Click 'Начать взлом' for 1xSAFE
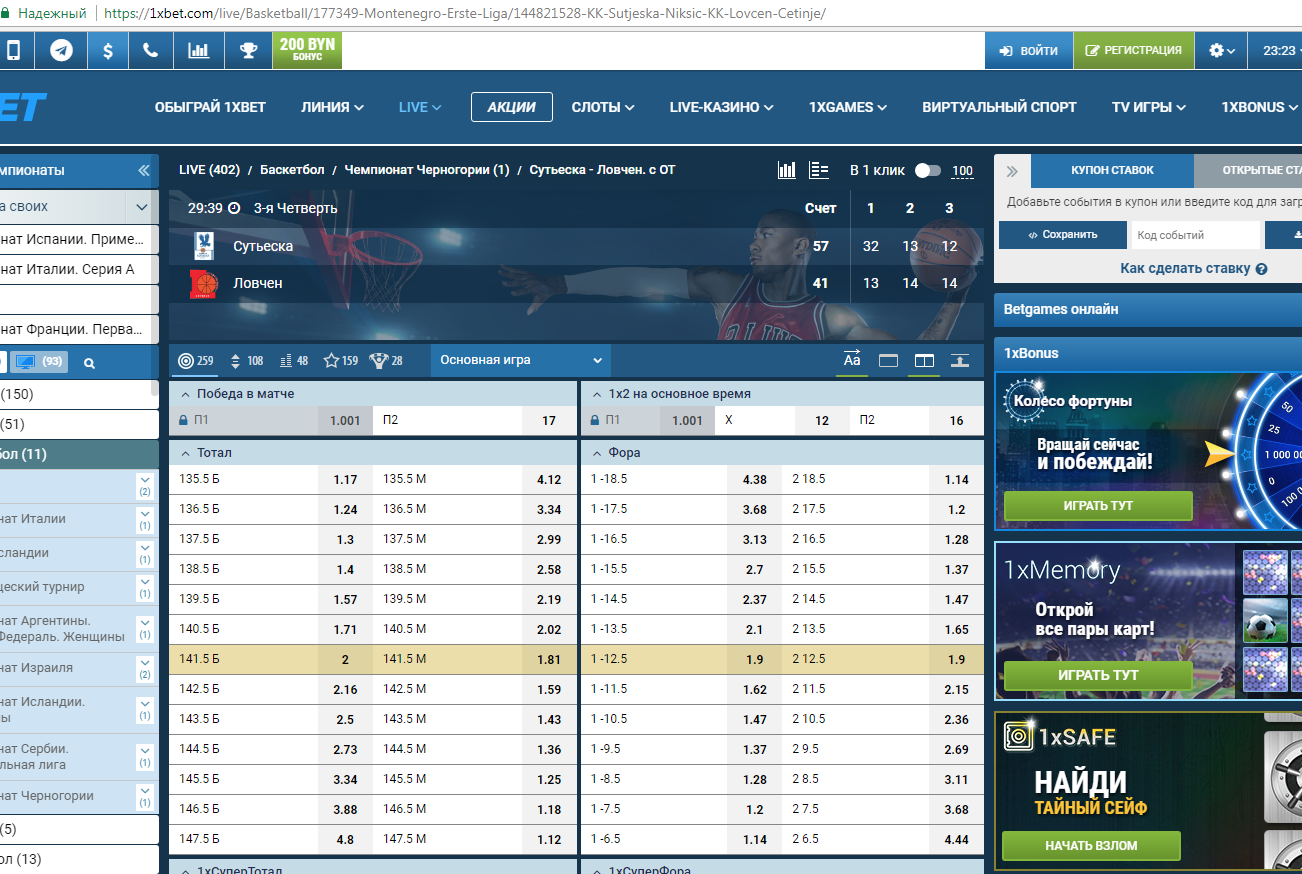Image resolution: width=1302 pixels, height=874 pixels. click(x=1091, y=846)
